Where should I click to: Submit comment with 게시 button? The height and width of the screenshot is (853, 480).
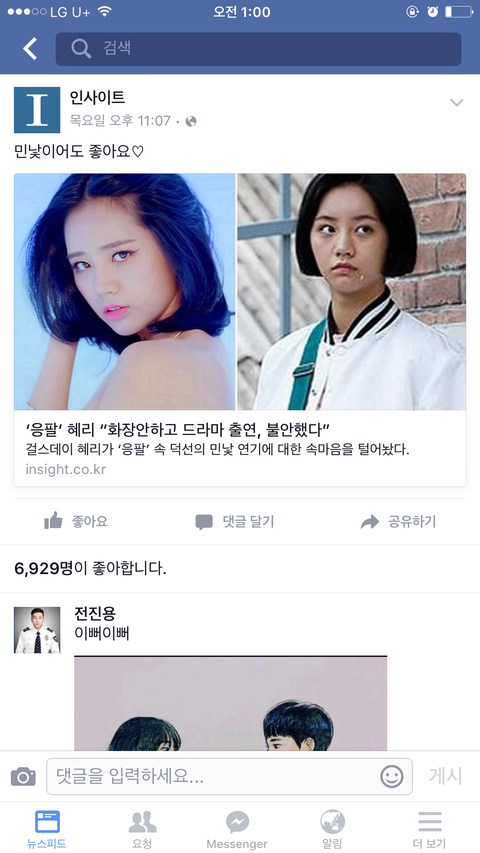[446, 776]
